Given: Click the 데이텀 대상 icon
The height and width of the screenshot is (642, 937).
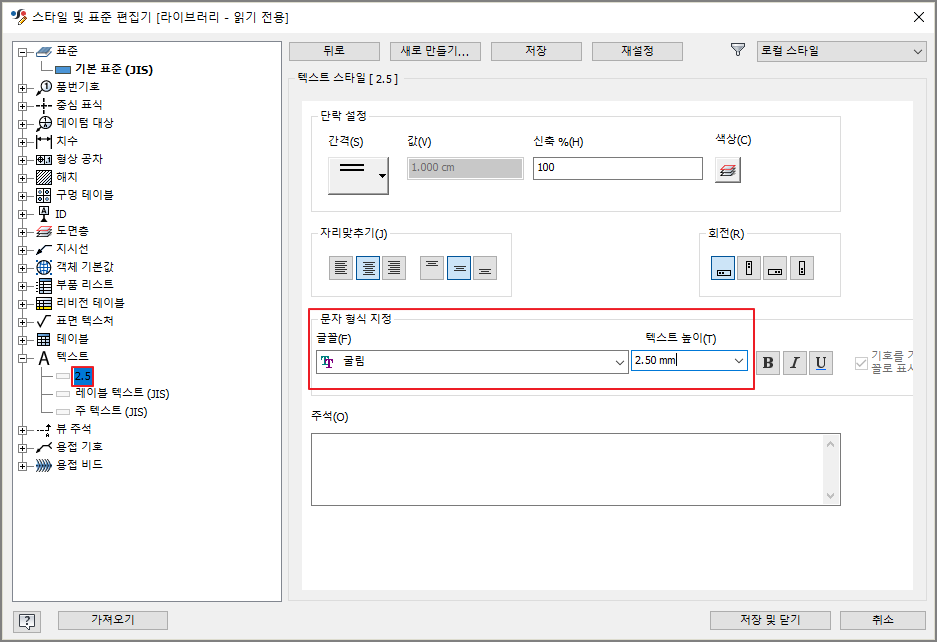Looking at the screenshot, I should pyautogui.click(x=44, y=124).
